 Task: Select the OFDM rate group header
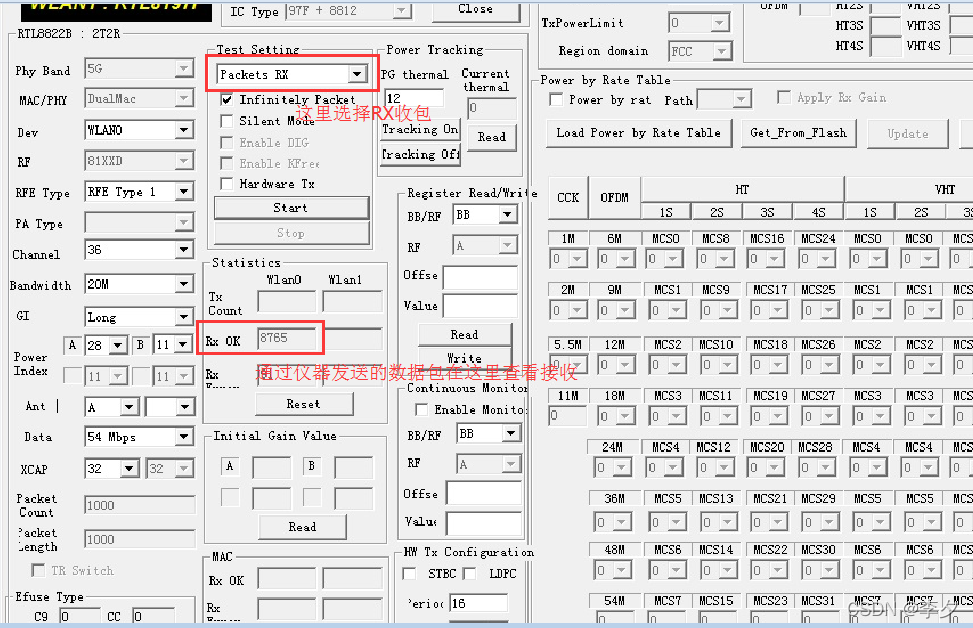[614, 198]
